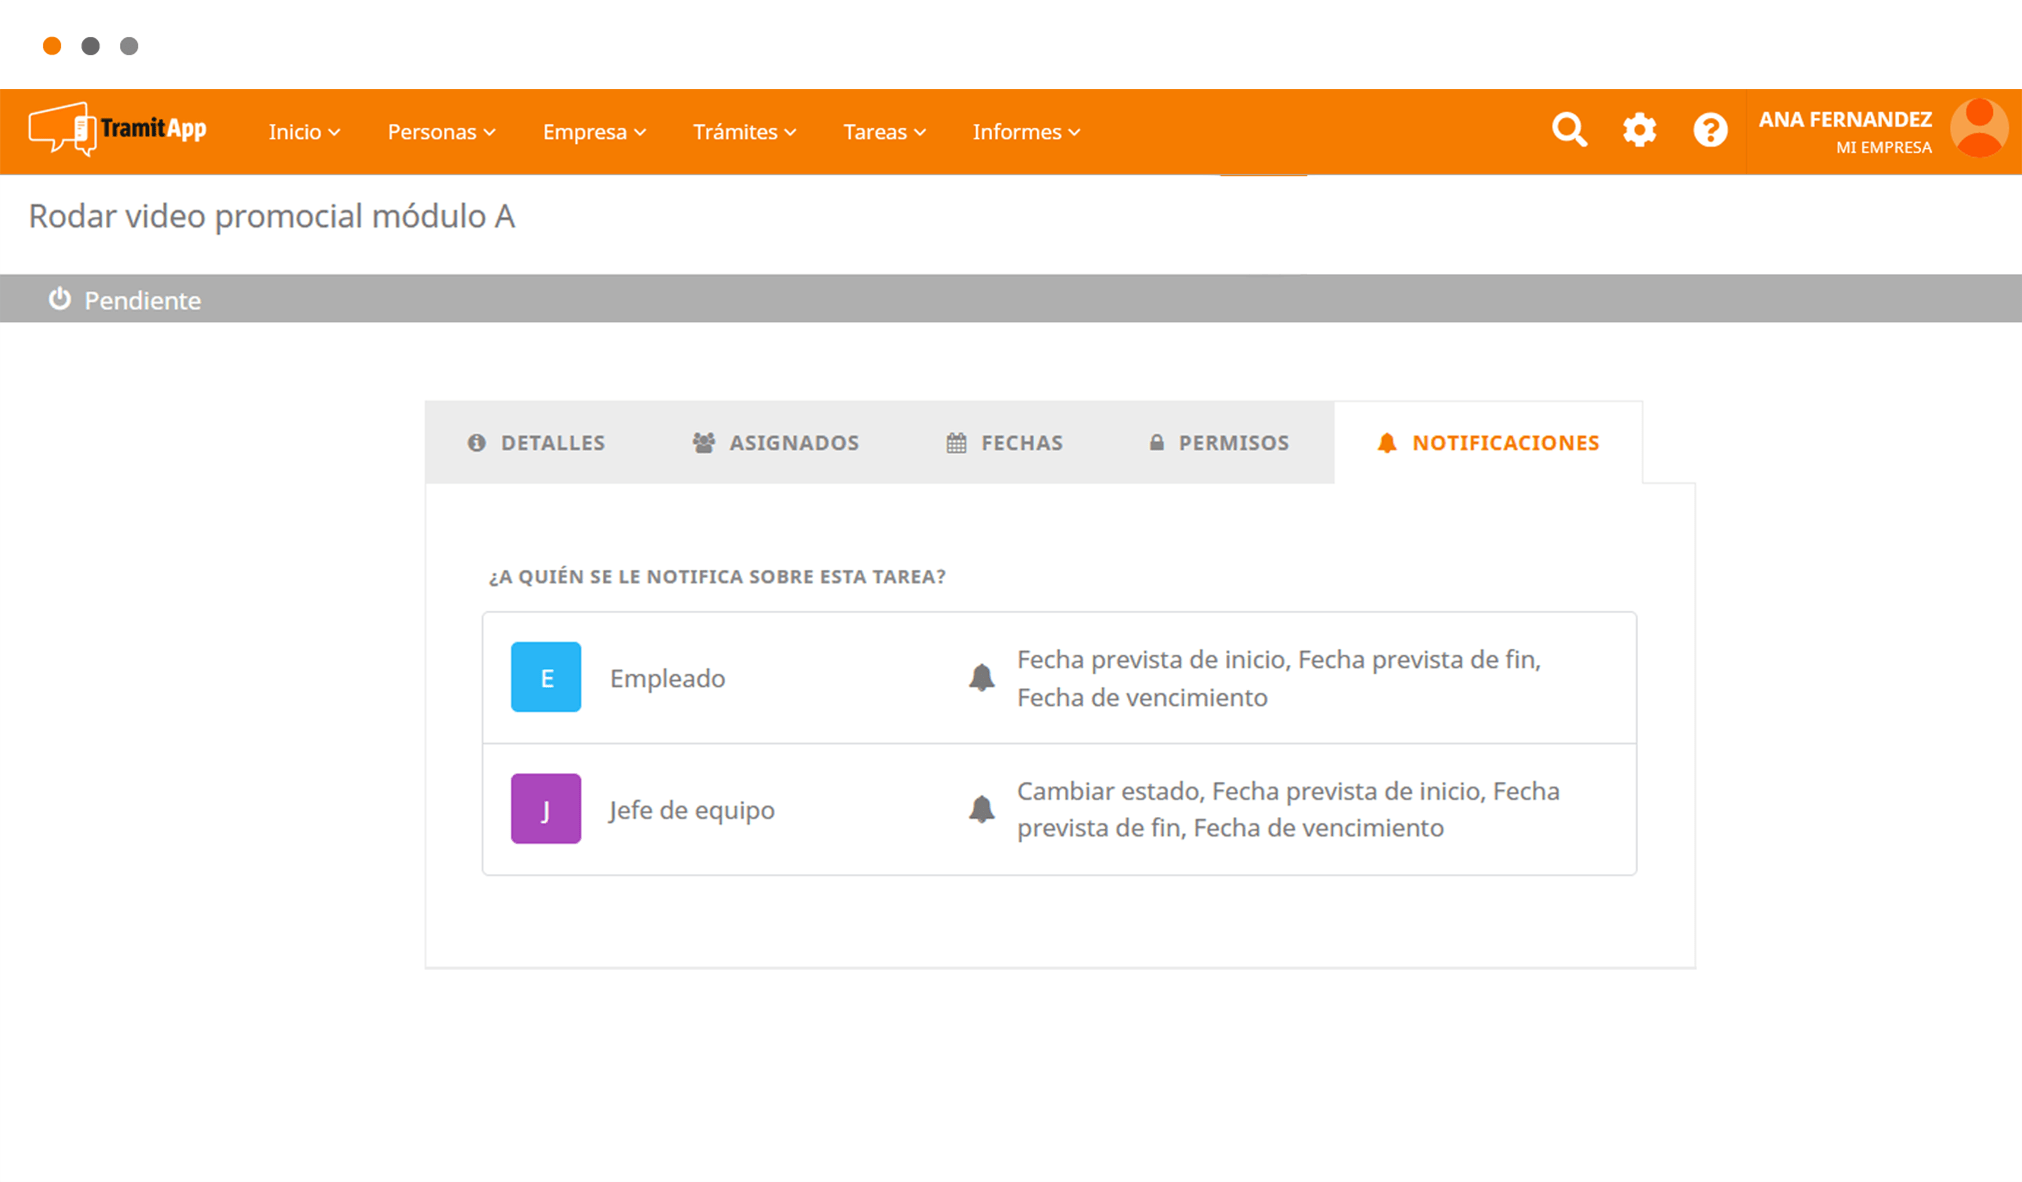Click the info icon on Detalles tab

coord(477,442)
